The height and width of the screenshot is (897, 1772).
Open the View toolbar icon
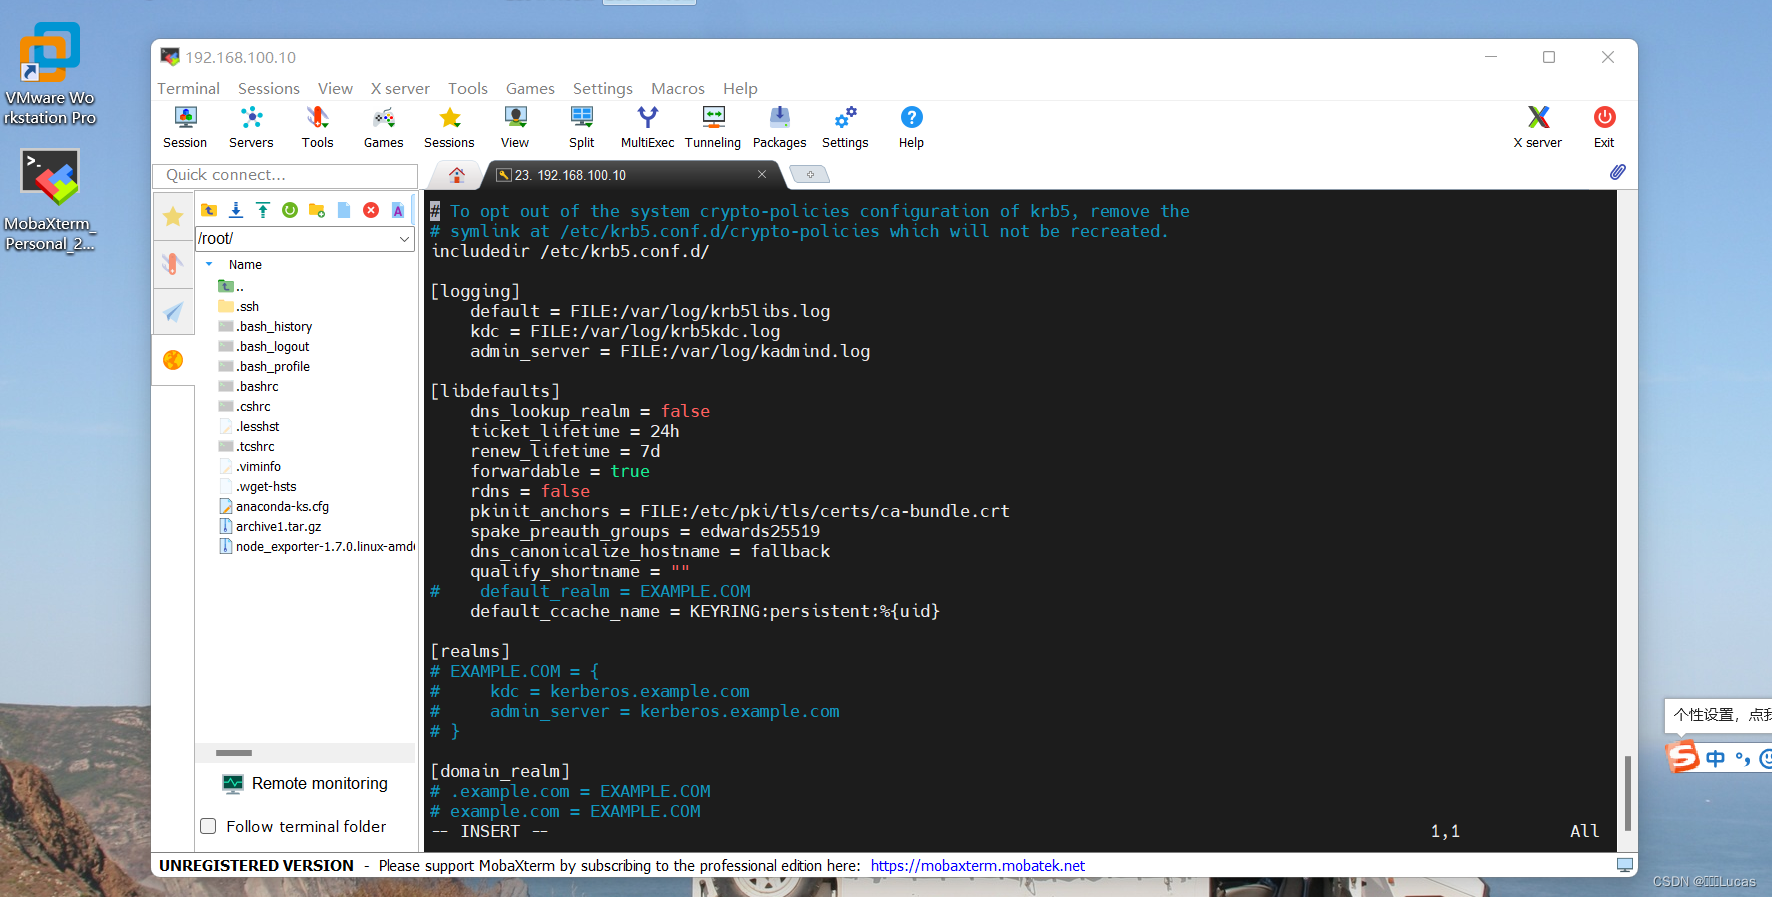(515, 127)
